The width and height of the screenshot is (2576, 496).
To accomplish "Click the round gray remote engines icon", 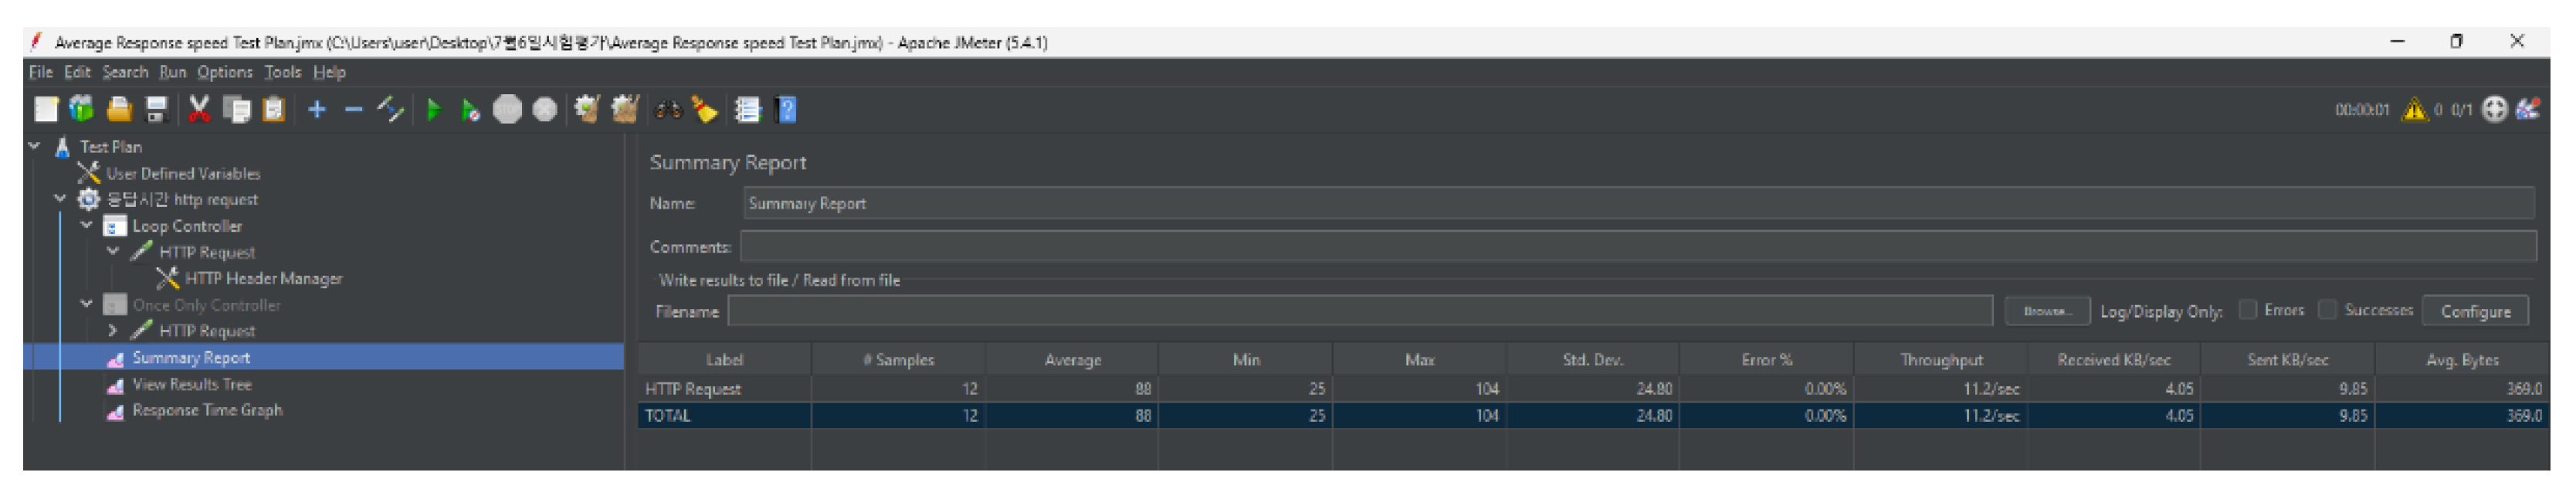I will coord(2494,109).
